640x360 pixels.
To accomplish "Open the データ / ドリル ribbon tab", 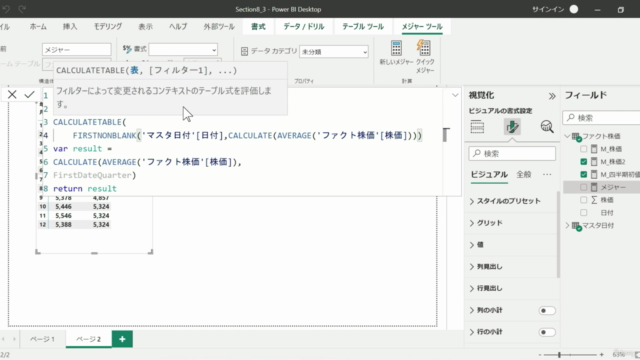I will pyautogui.click(x=304, y=27).
